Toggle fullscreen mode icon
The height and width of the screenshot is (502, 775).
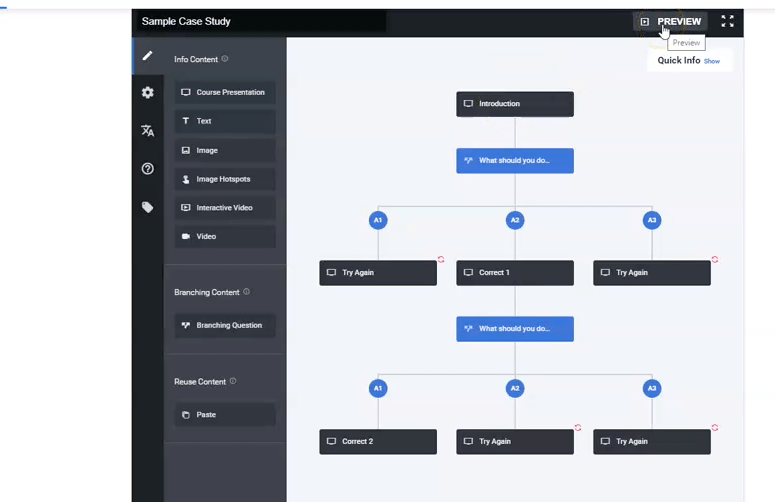pos(727,21)
